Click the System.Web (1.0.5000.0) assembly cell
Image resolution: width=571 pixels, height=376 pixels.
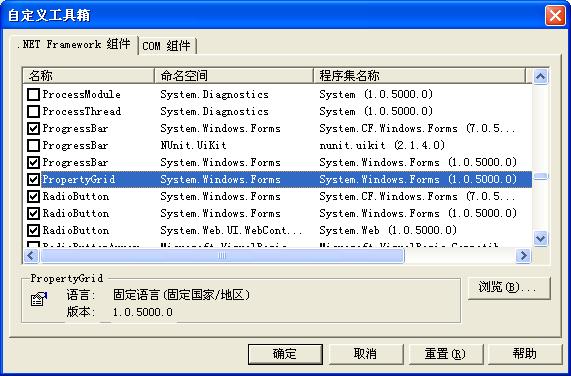click(x=388, y=230)
